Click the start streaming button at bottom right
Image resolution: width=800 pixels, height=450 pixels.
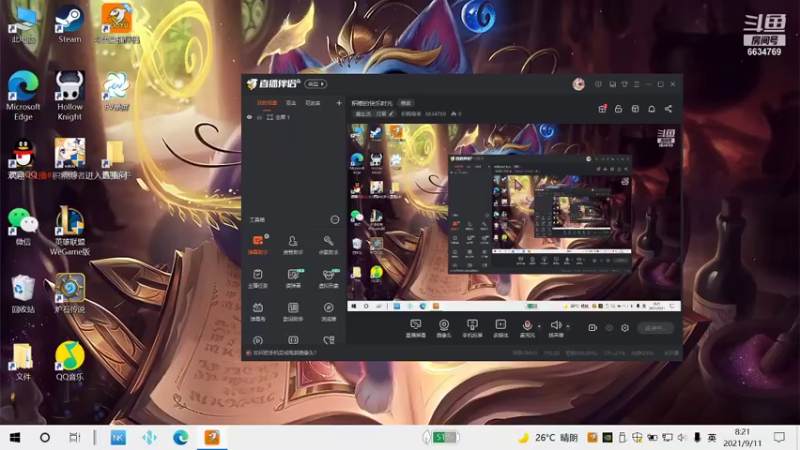click(x=655, y=328)
